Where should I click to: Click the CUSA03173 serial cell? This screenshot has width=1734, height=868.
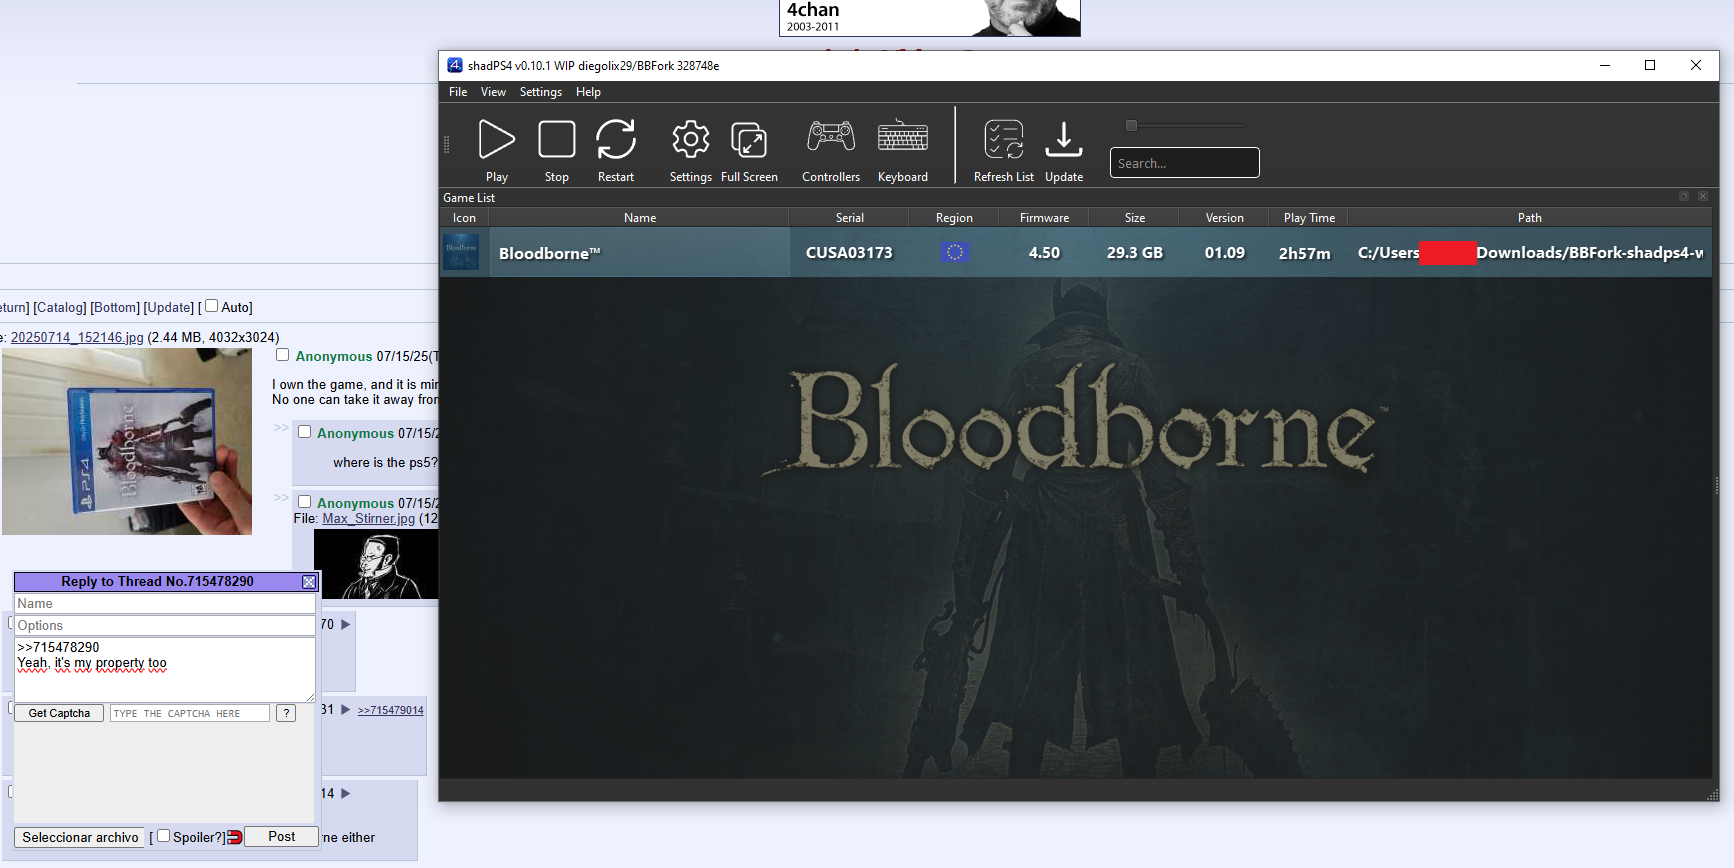[x=849, y=253]
